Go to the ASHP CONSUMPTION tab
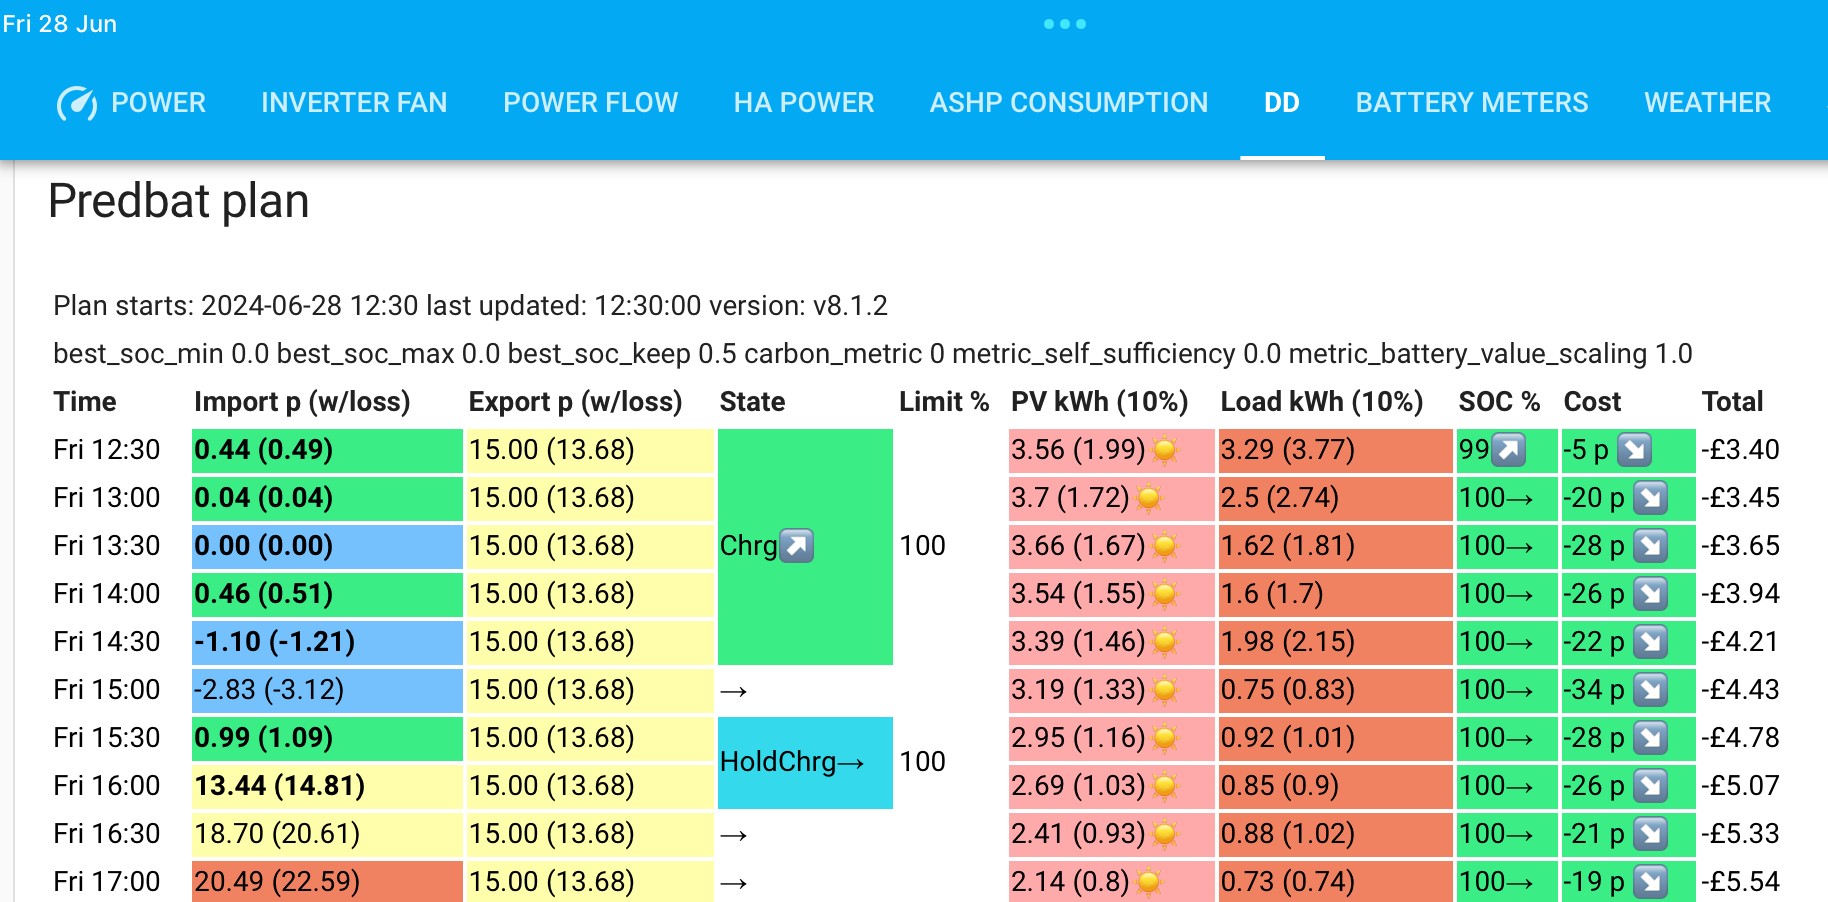This screenshot has width=1828, height=902. point(1069,103)
